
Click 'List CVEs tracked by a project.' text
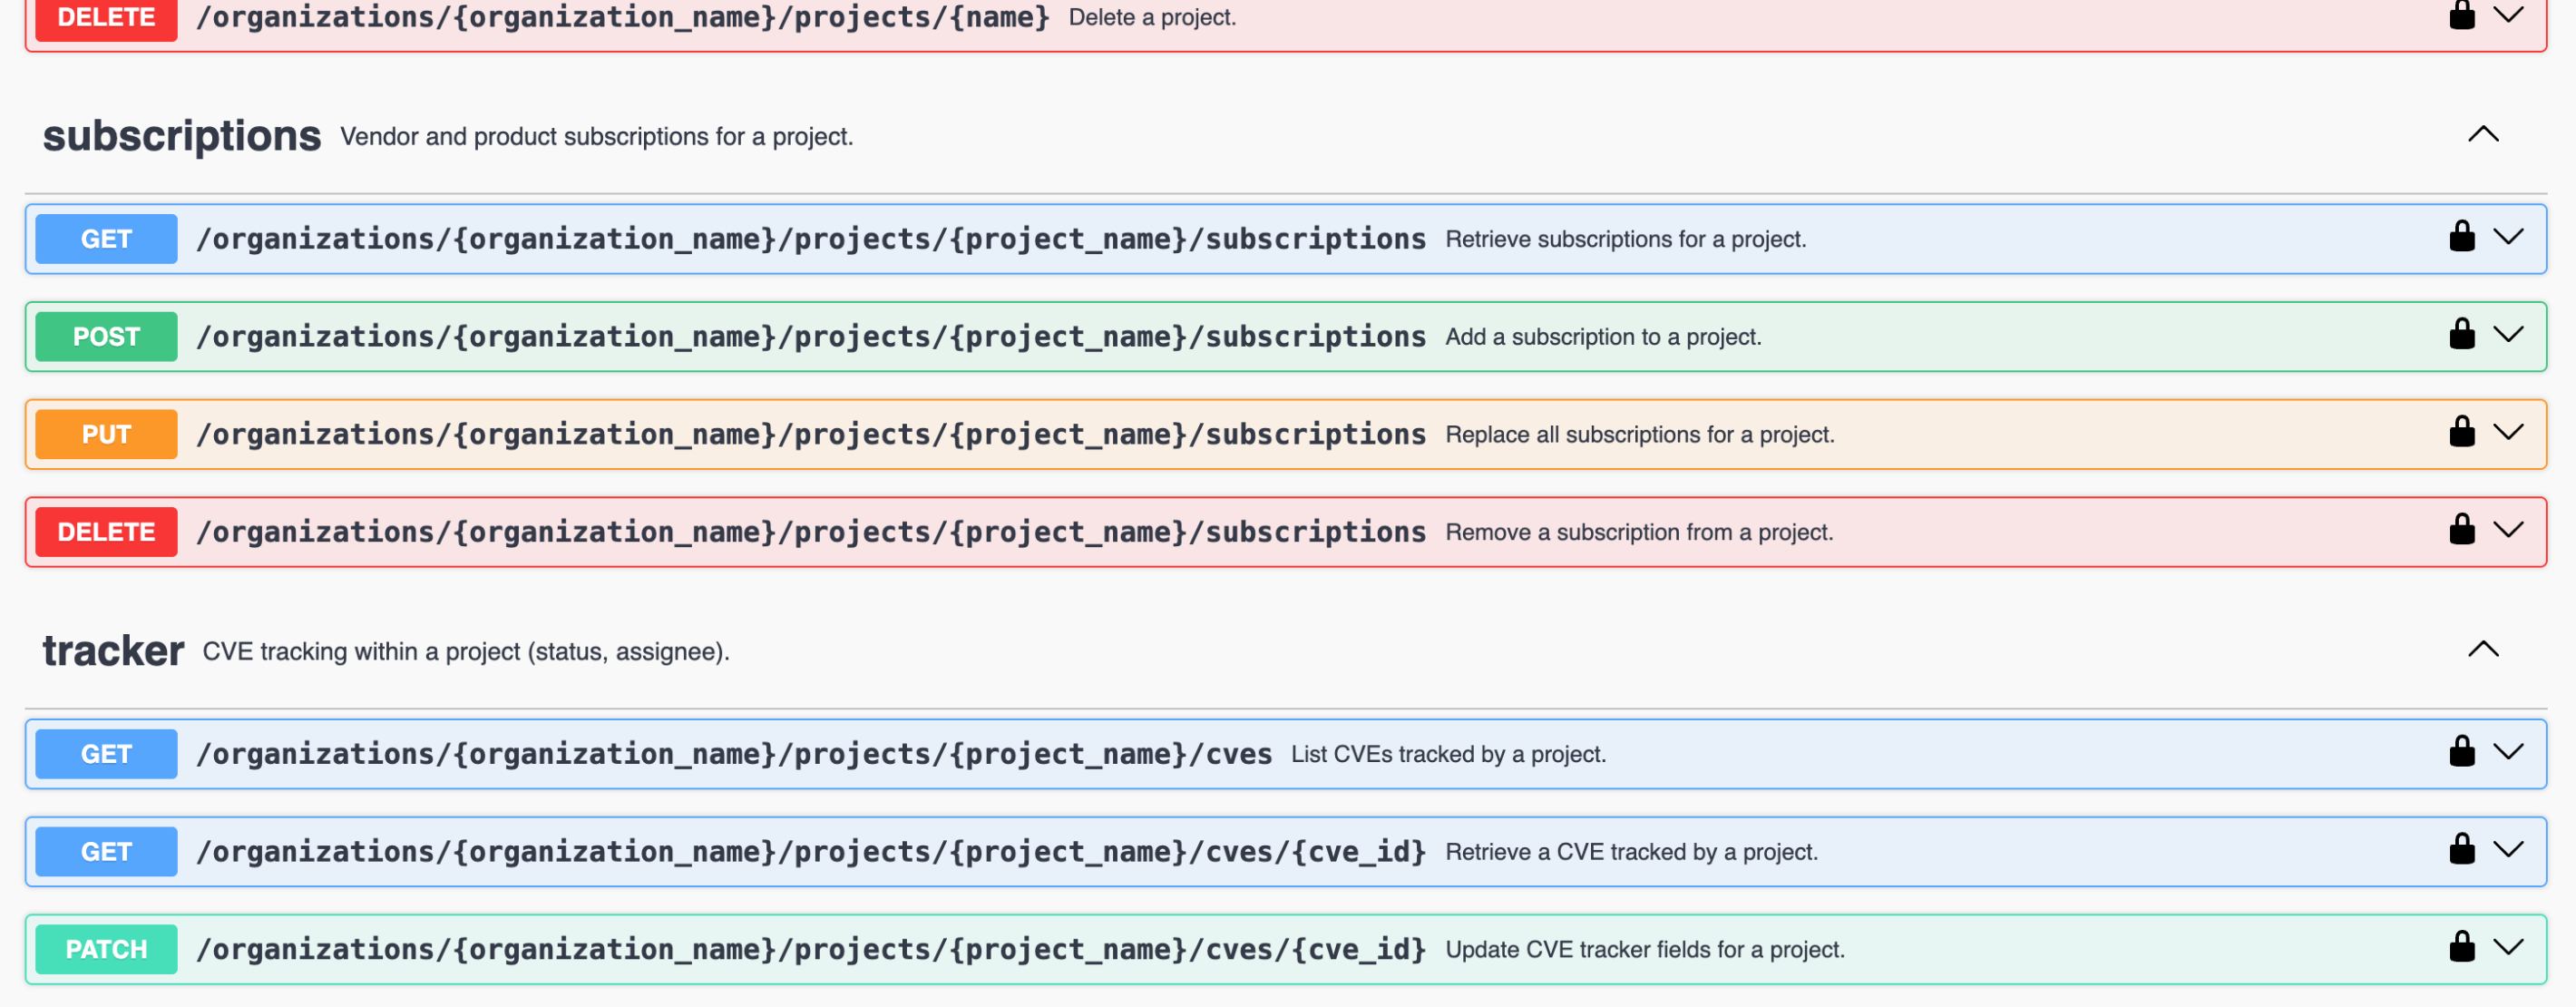(1448, 754)
